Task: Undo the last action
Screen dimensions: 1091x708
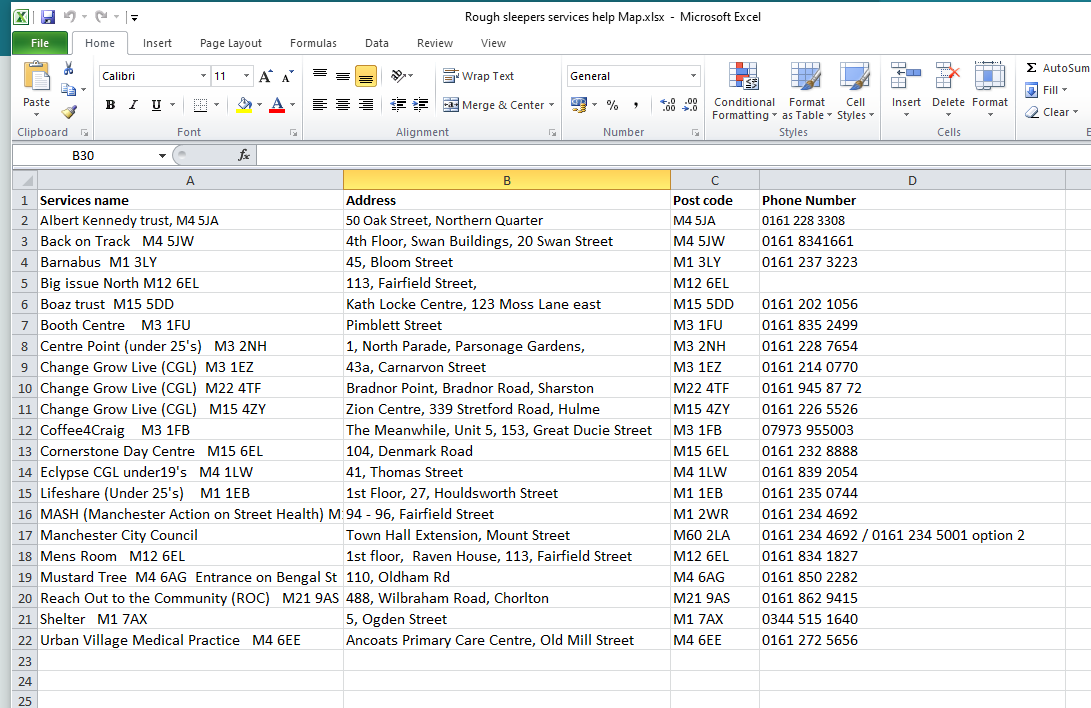Action: [x=70, y=17]
